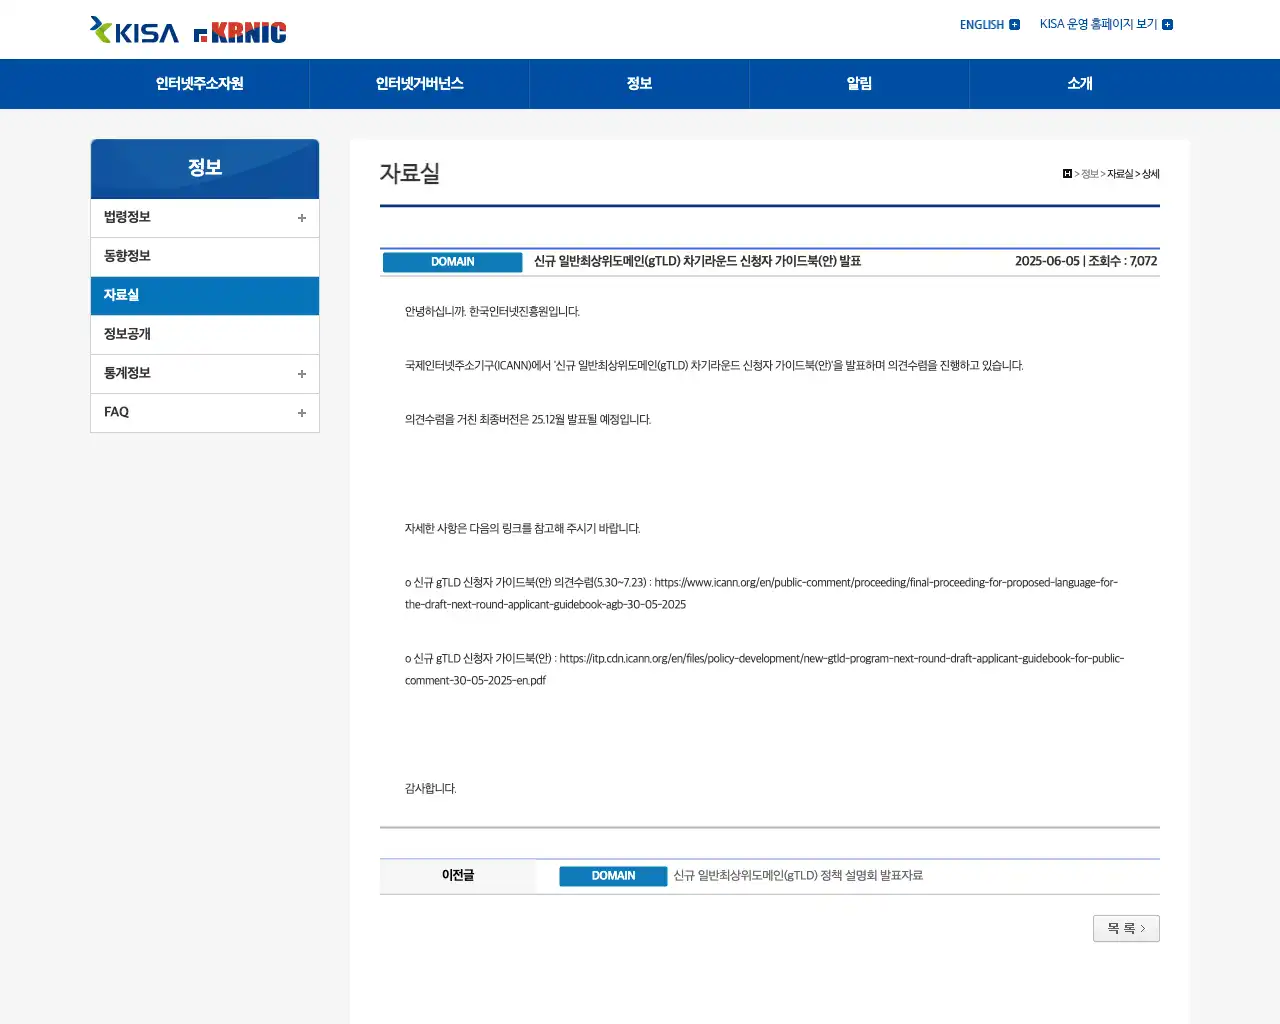Click the 목록 list button
The height and width of the screenshot is (1024, 1280).
click(x=1126, y=929)
